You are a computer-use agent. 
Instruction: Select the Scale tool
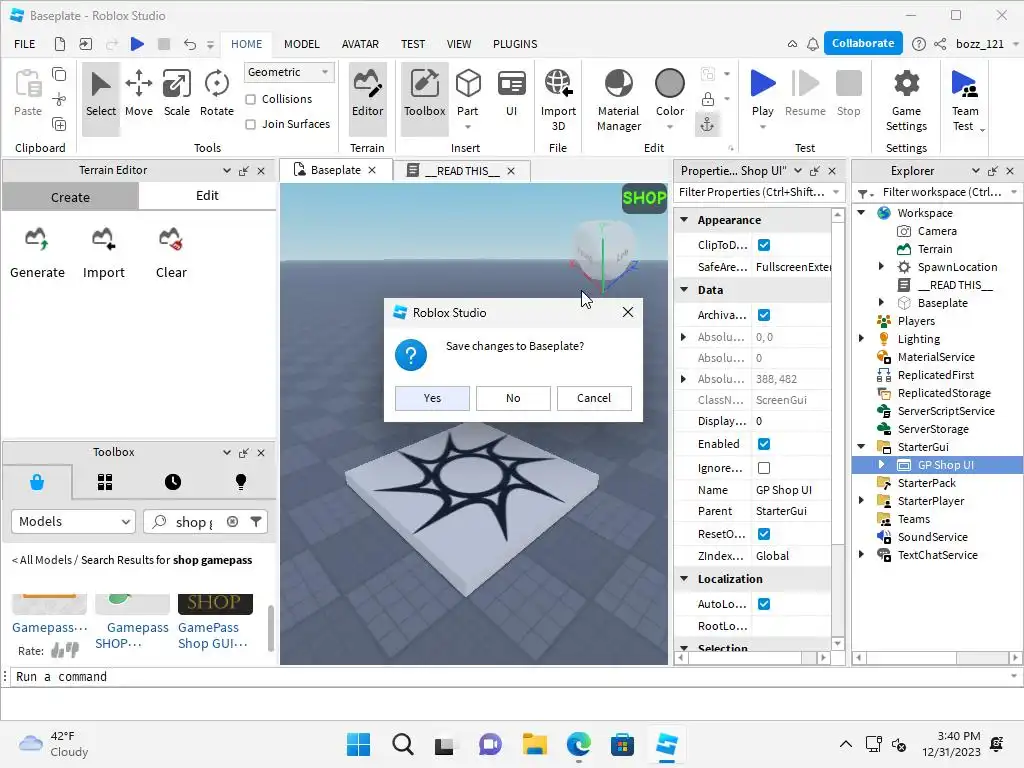point(176,93)
